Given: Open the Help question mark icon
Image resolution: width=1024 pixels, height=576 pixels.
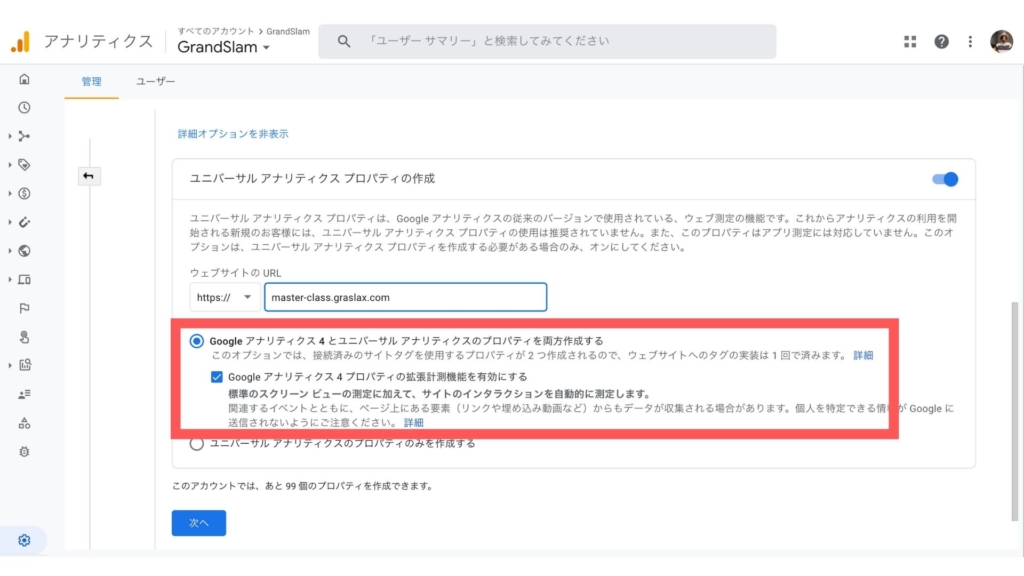Looking at the screenshot, I should click(x=941, y=41).
